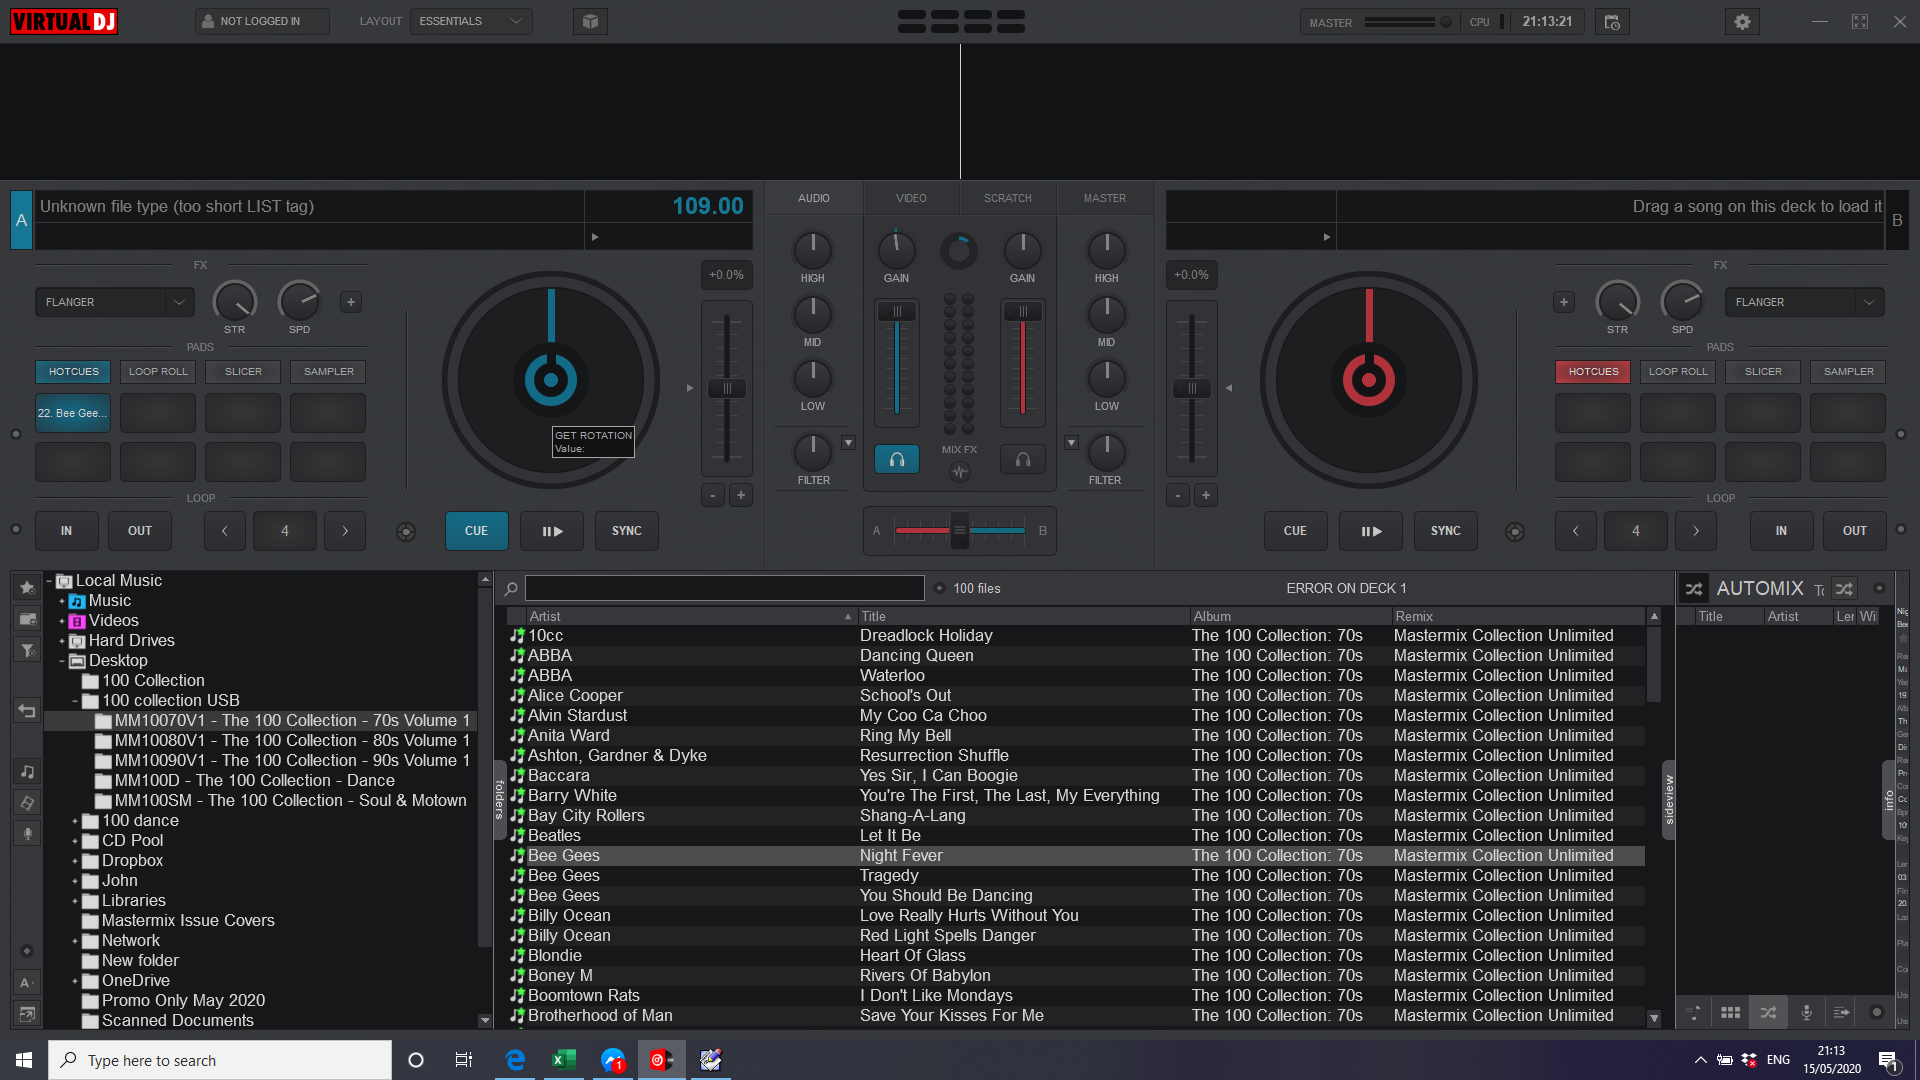The width and height of the screenshot is (1920, 1080).
Task: Click the Mix FX waveform icon
Action: (960, 472)
